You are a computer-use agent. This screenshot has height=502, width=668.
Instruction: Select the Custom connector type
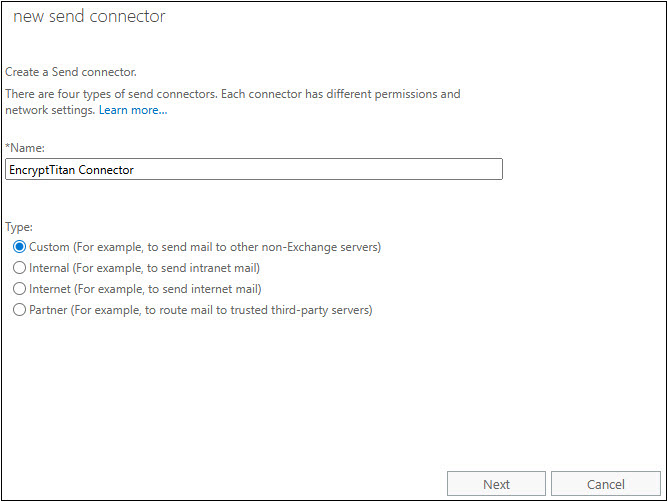click(19, 247)
